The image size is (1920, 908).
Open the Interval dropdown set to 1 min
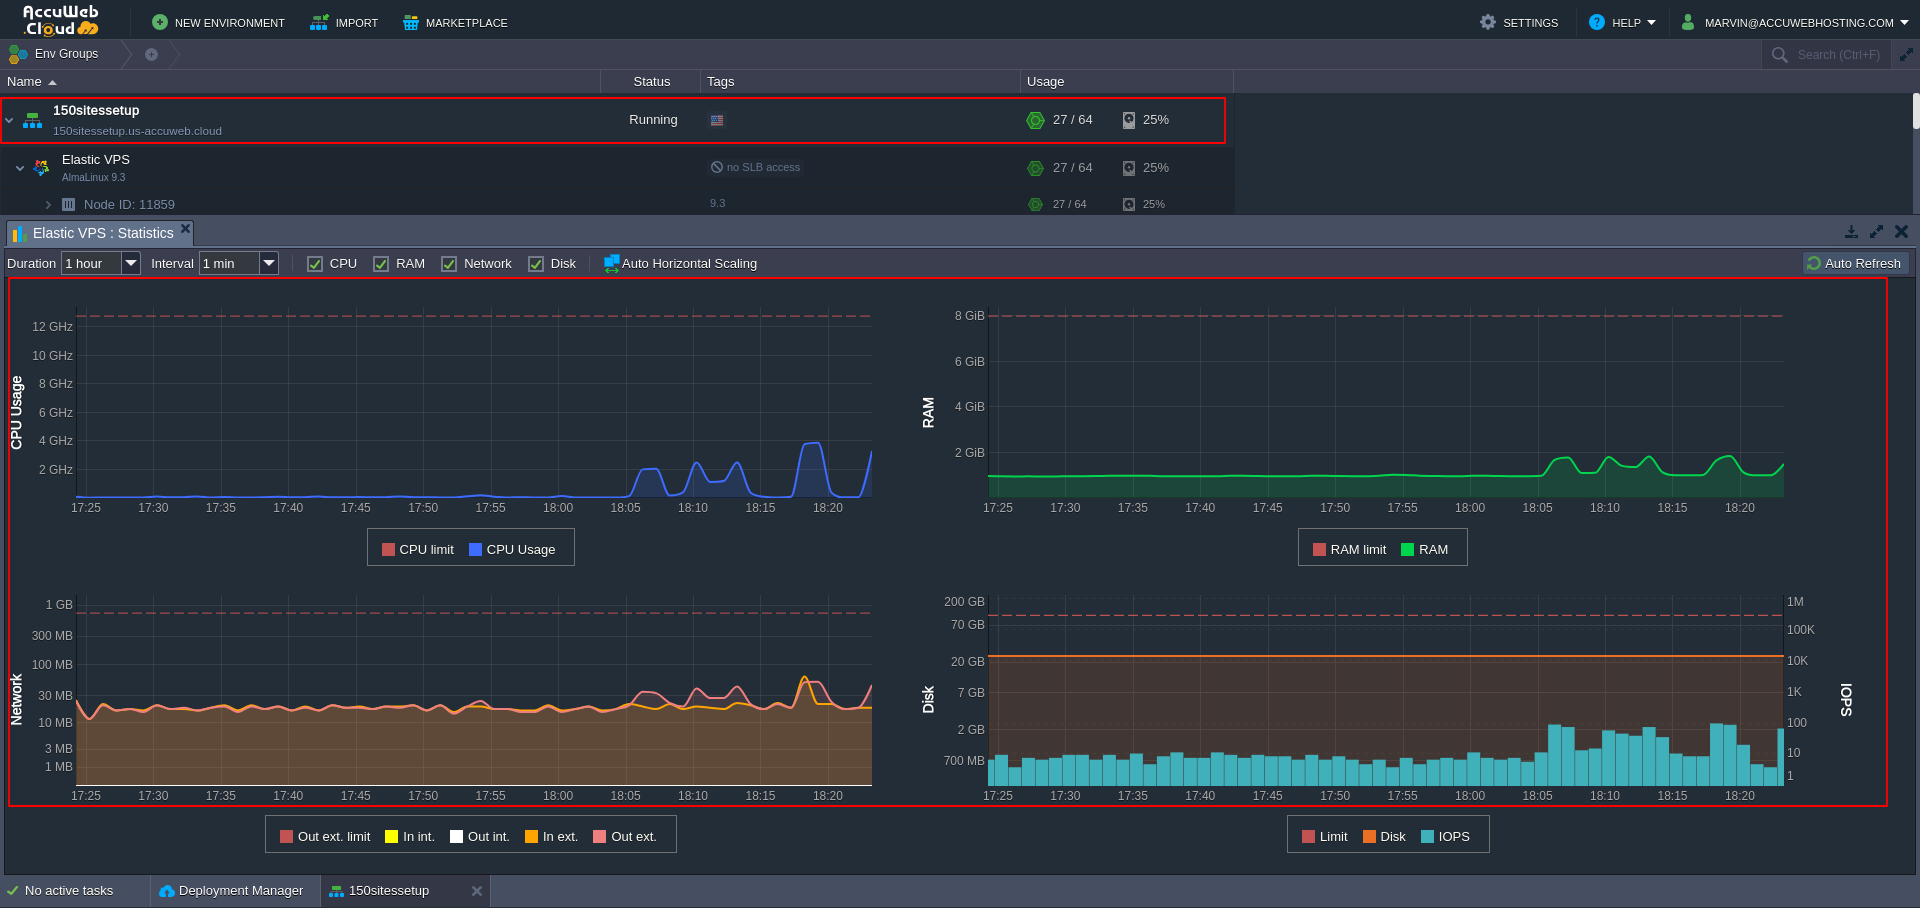point(268,263)
